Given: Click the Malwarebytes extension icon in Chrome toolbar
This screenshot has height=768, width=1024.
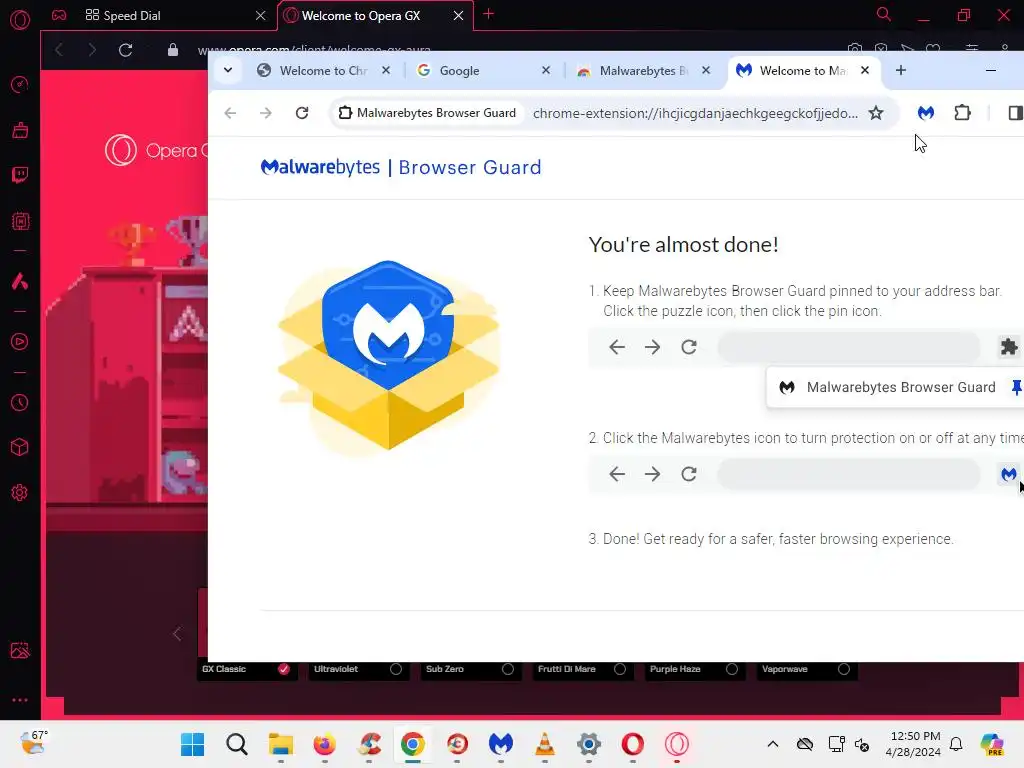Looking at the screenshot, I should (925, 113).
